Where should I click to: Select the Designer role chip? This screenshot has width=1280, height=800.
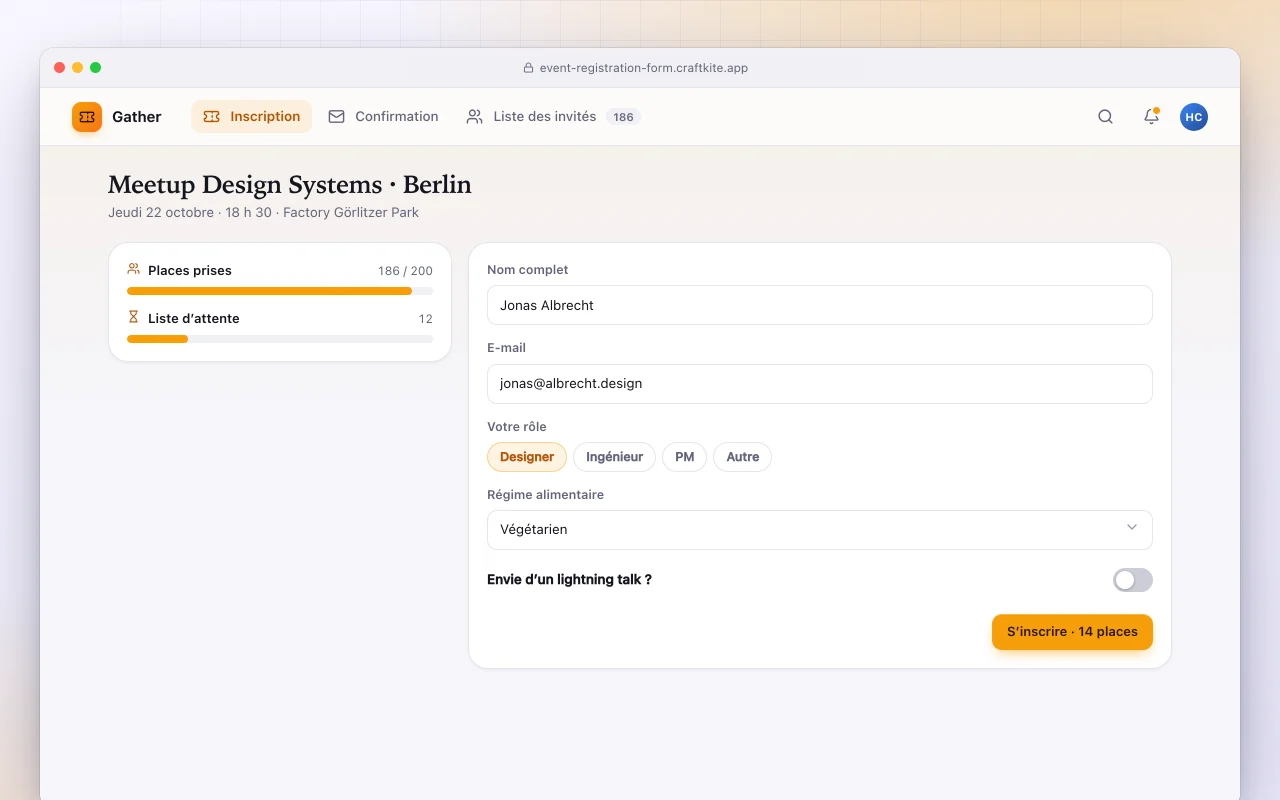(527, 457)
